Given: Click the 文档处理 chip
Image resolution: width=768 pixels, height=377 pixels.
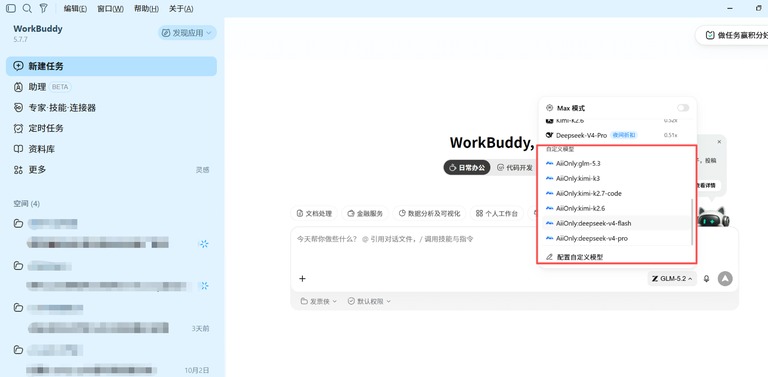Looking at the screenshot, I should click(x=314, y=213).
